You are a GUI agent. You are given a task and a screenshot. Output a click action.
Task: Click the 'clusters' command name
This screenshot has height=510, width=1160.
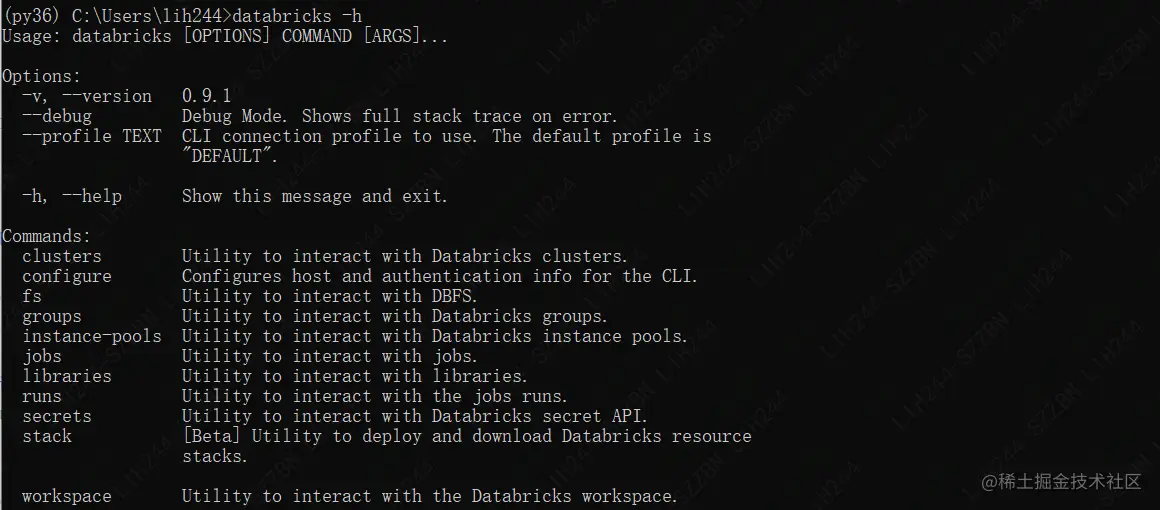(62, 256)
